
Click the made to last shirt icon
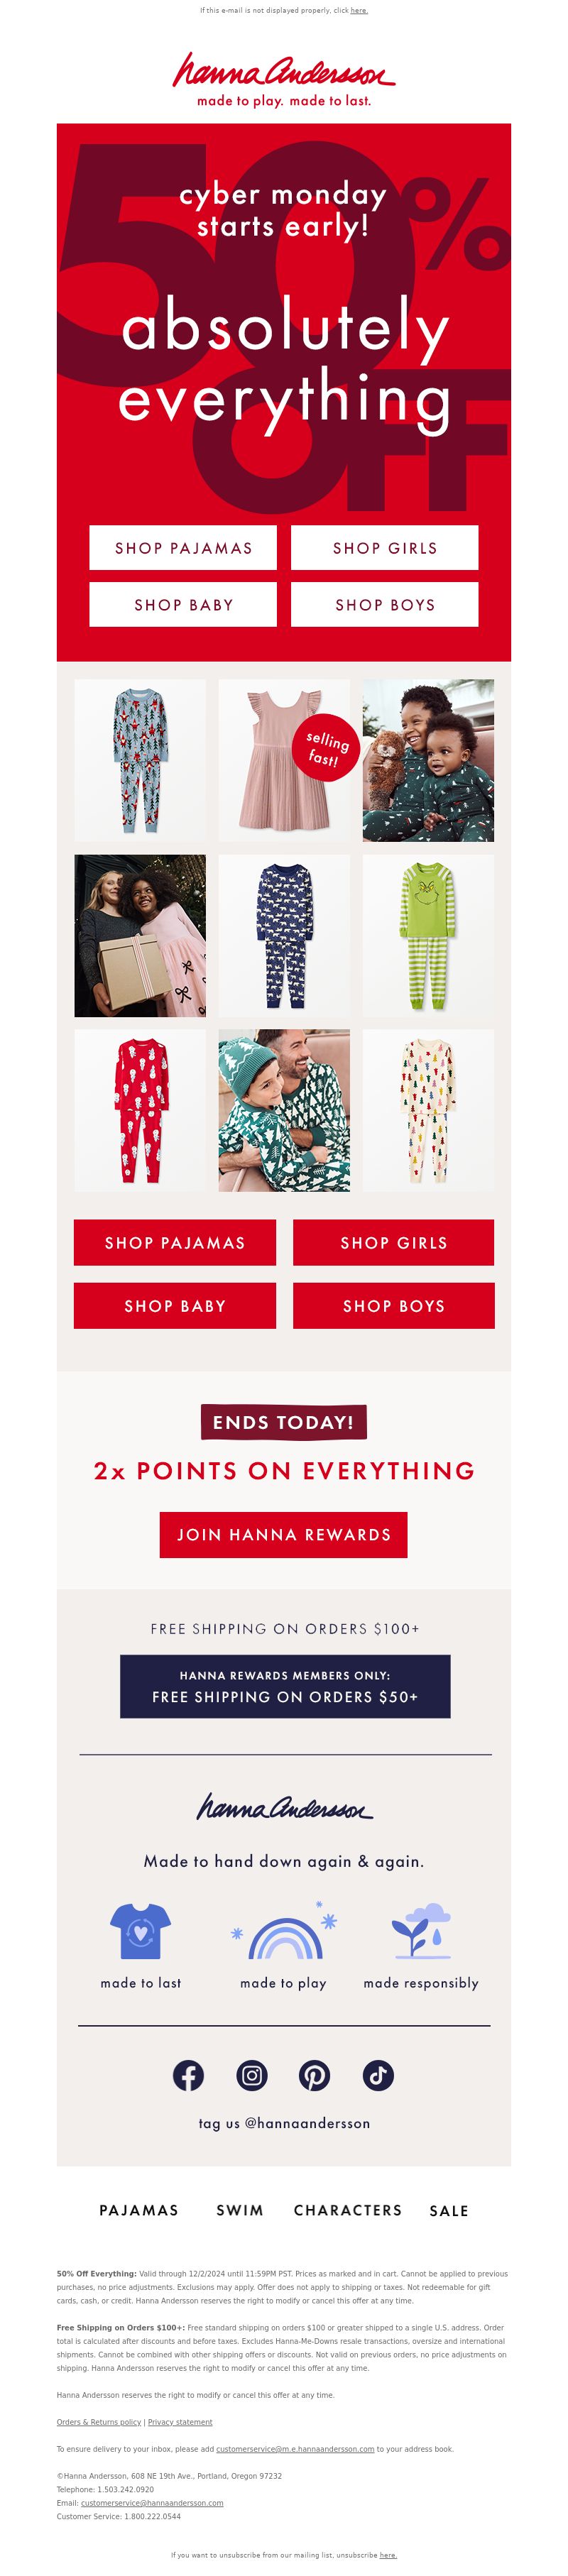[x=141, y=1930]
